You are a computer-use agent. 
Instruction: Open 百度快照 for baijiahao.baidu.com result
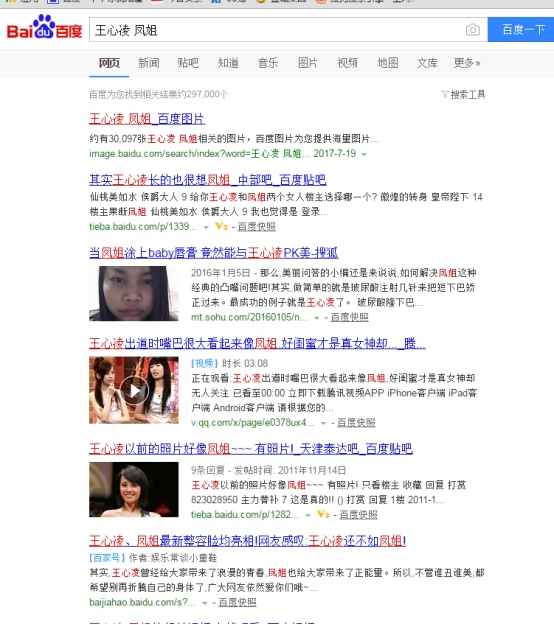click(238, 602)
